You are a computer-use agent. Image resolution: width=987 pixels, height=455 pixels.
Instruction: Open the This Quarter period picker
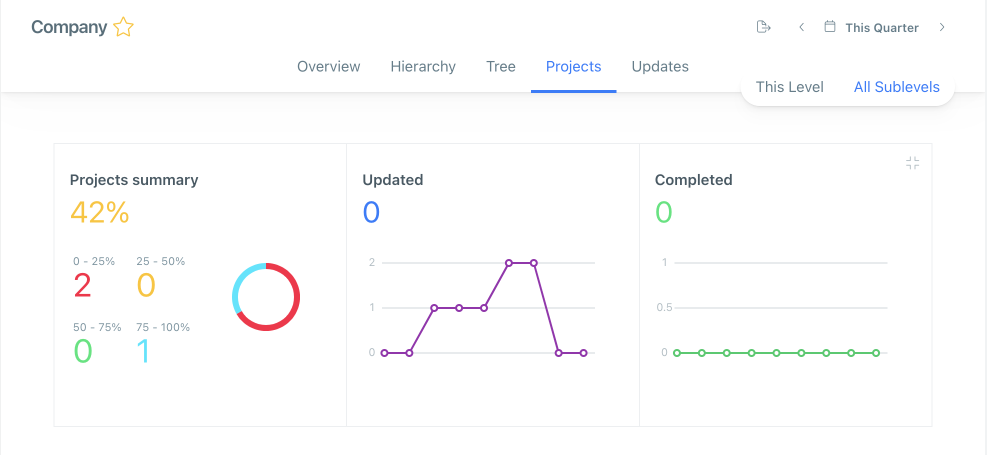coord(881,28)
